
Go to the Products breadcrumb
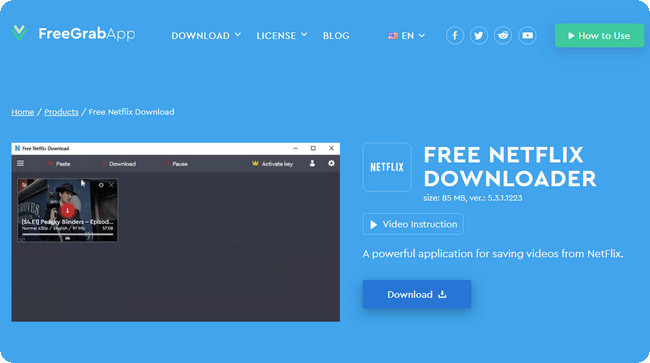tap(61, 112)
